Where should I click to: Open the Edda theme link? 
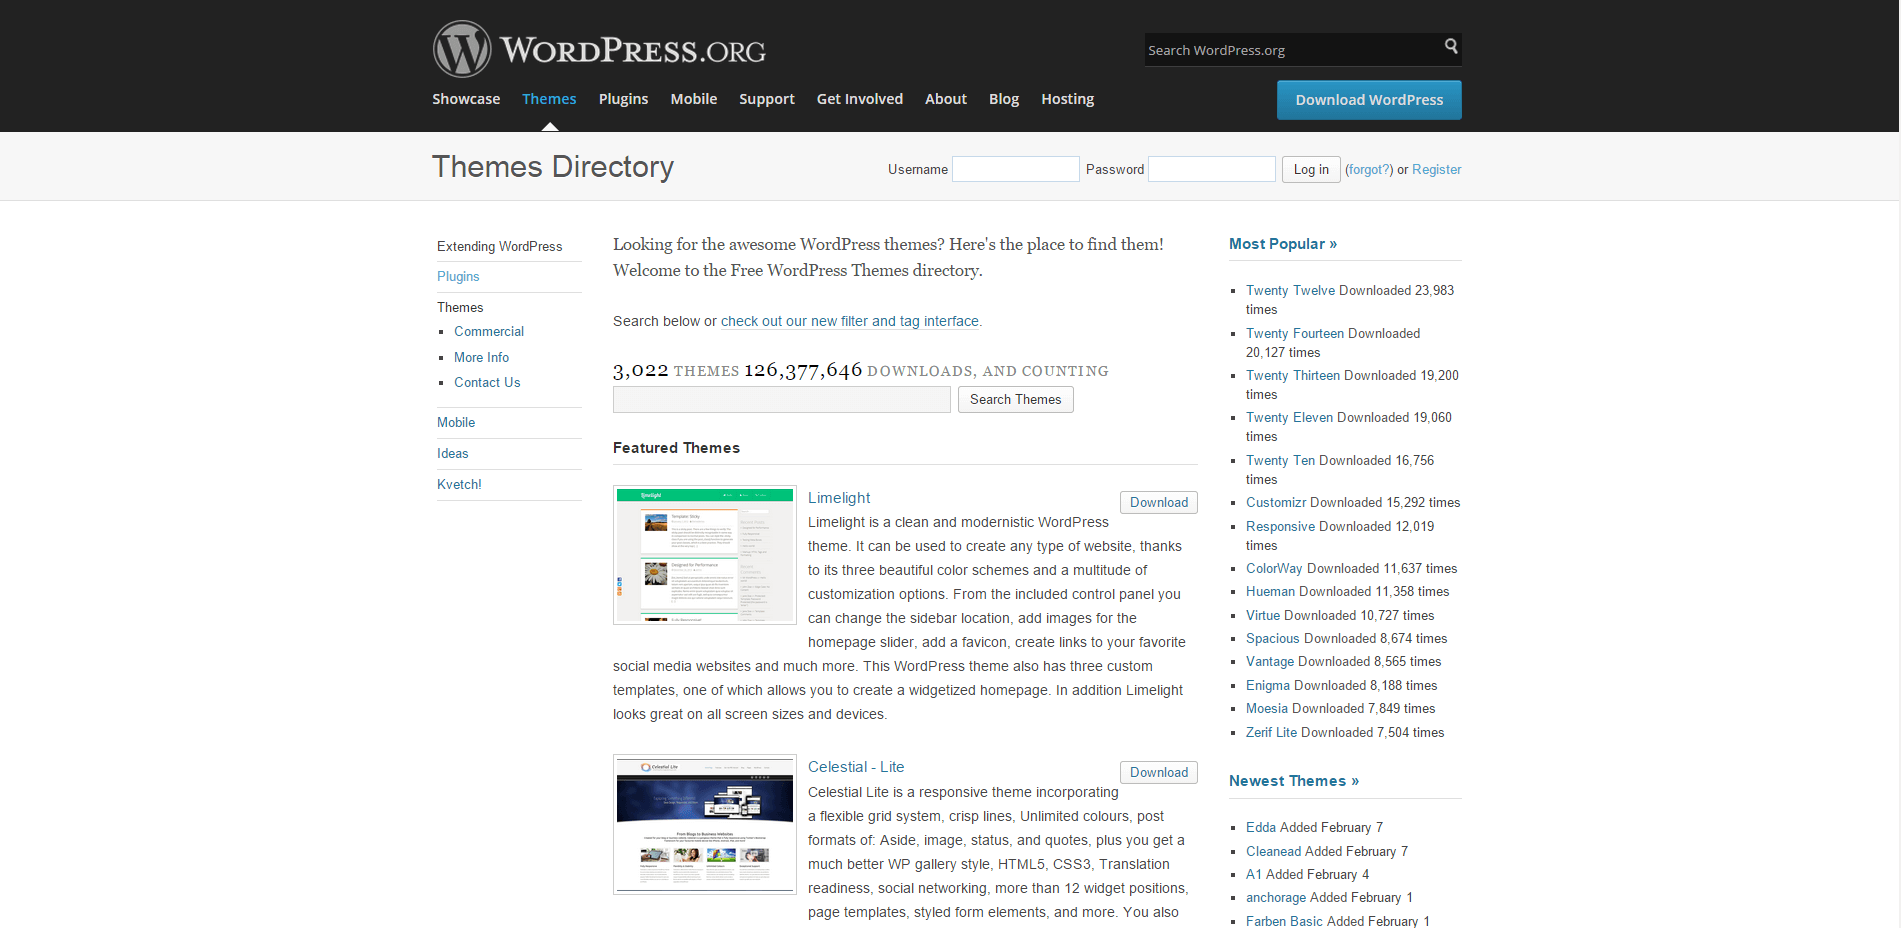(1261, 828)
